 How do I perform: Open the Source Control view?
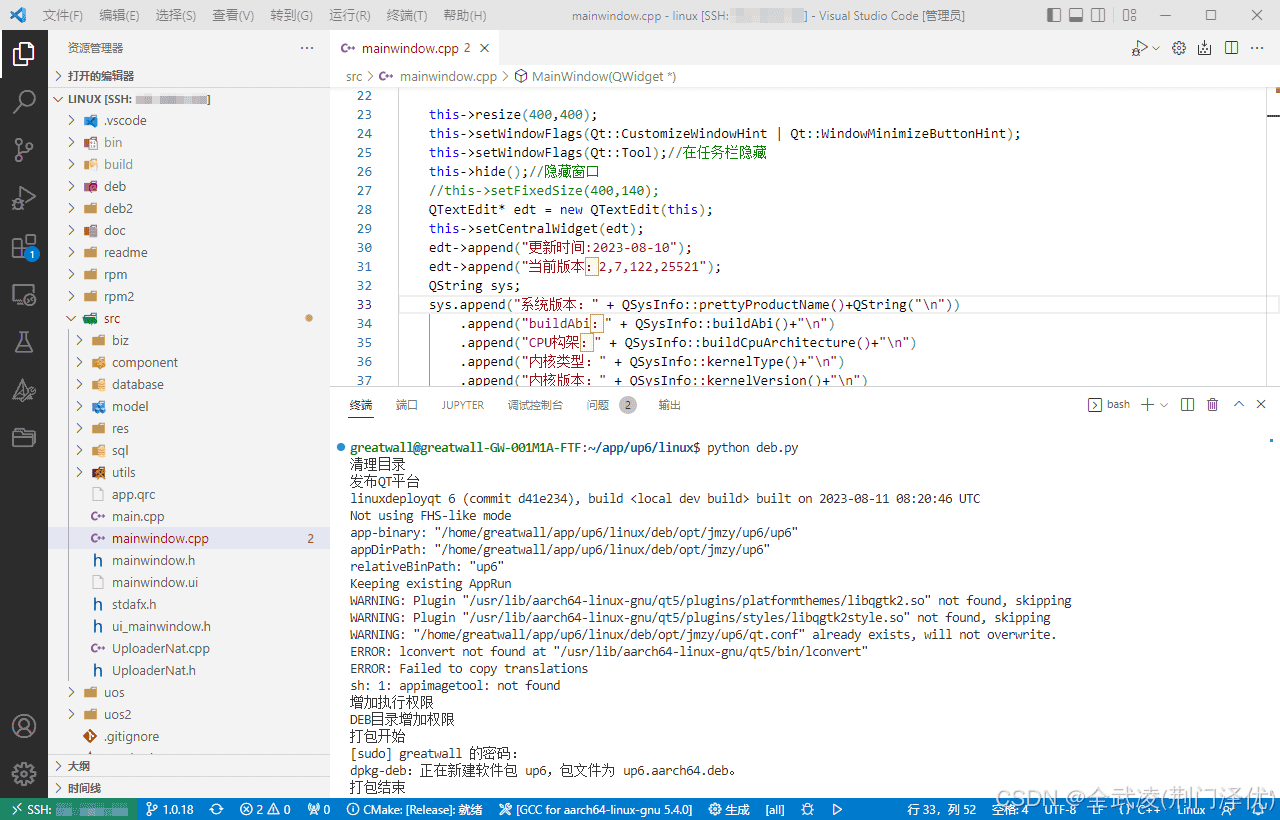pyautogui.click(x=24, y=150)
